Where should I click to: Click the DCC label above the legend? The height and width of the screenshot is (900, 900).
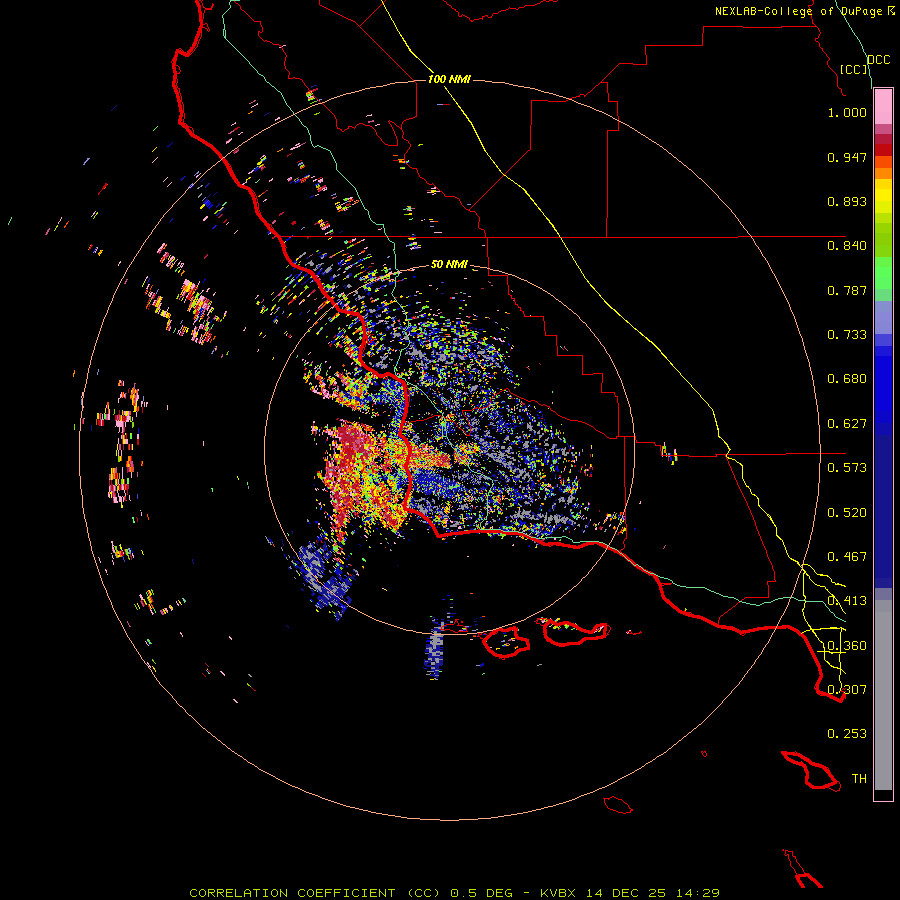coord(878,60)
